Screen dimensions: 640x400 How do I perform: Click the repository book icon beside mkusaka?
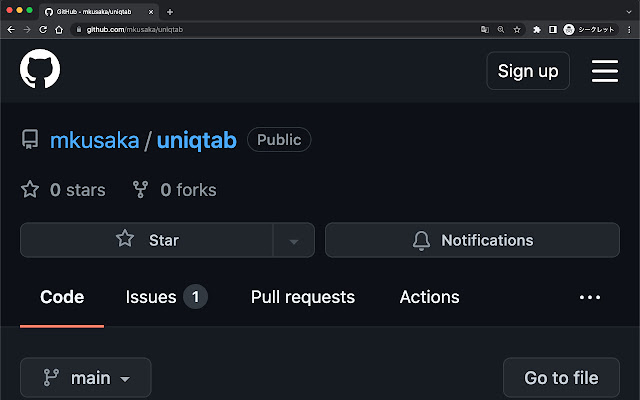pyautogui.click(x=30, y=139)
